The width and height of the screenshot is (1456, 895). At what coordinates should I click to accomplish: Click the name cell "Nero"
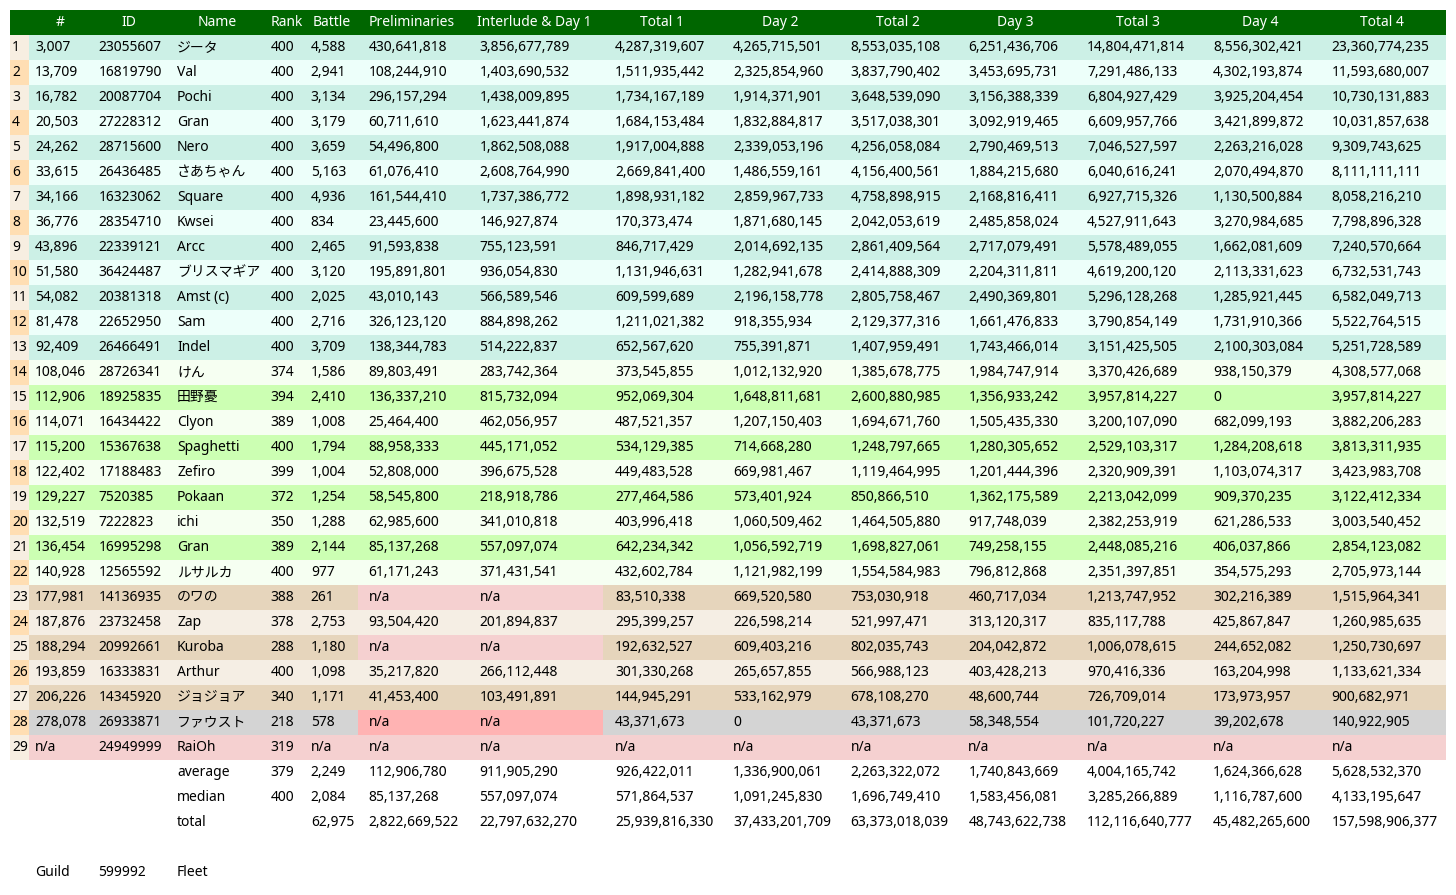tap(193, 146)
